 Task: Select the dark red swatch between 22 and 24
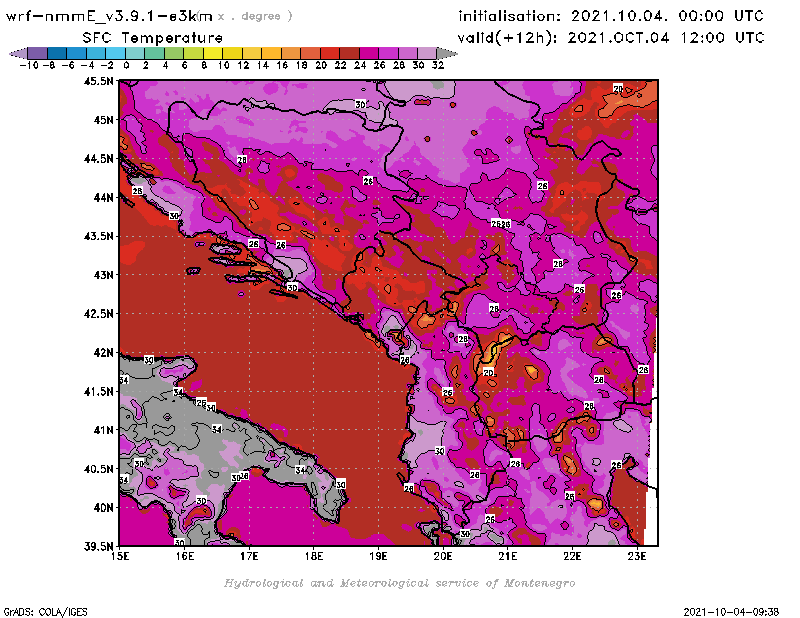pos(349,53)
